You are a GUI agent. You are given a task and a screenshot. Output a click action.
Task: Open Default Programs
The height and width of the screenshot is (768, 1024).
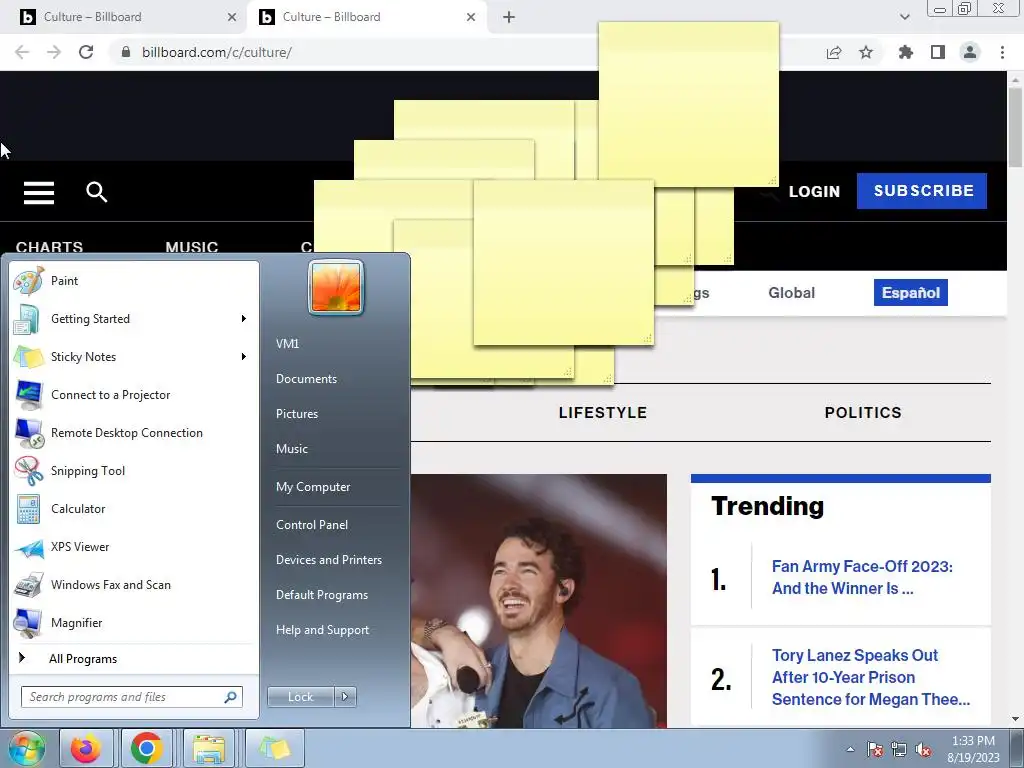(321, 595)
